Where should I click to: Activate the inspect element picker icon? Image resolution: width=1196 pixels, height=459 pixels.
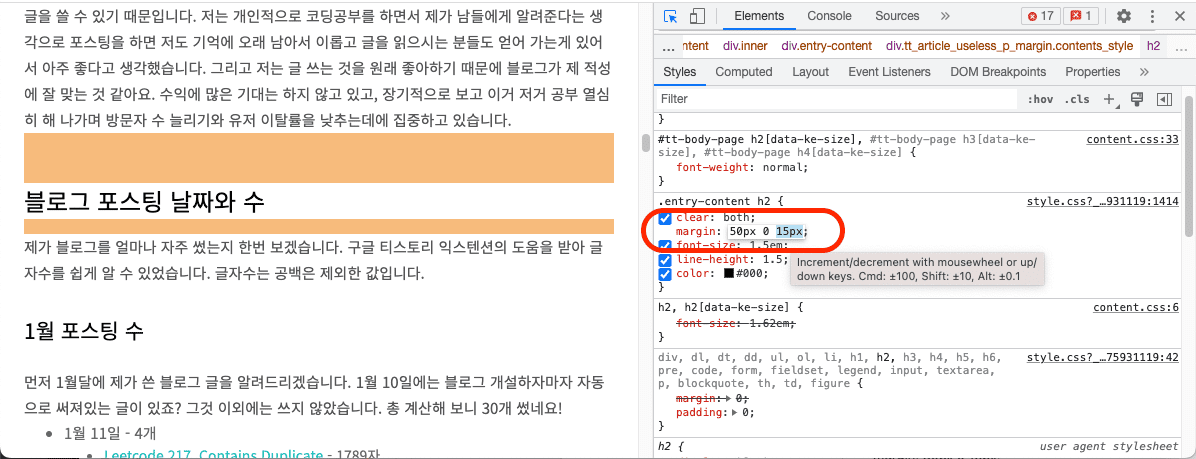pos(671,16)
